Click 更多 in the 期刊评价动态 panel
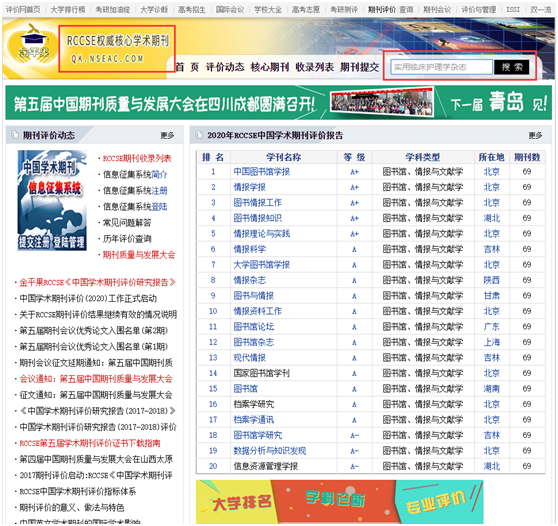 [167, 135]
